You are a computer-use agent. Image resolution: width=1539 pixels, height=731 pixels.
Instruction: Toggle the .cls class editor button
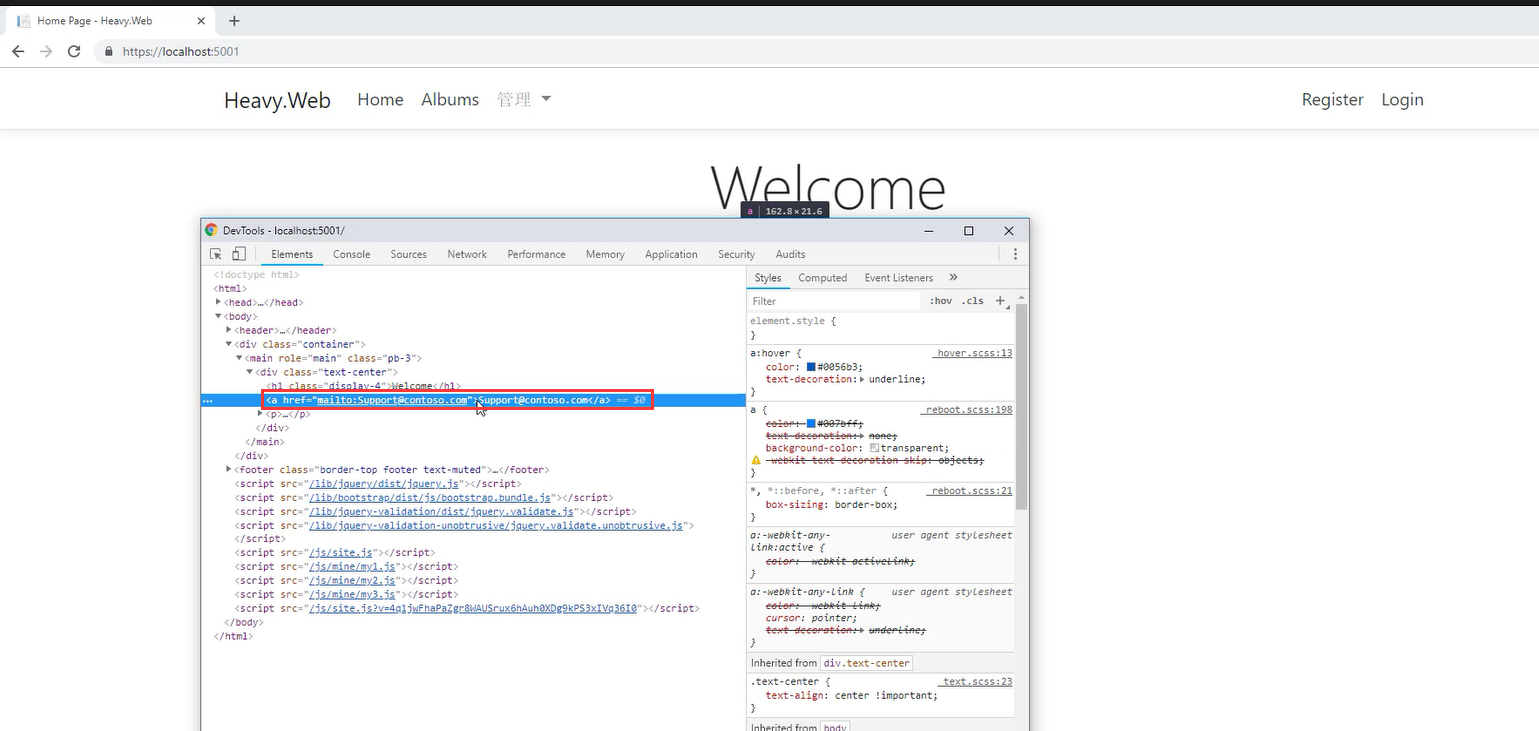(972, 301)
